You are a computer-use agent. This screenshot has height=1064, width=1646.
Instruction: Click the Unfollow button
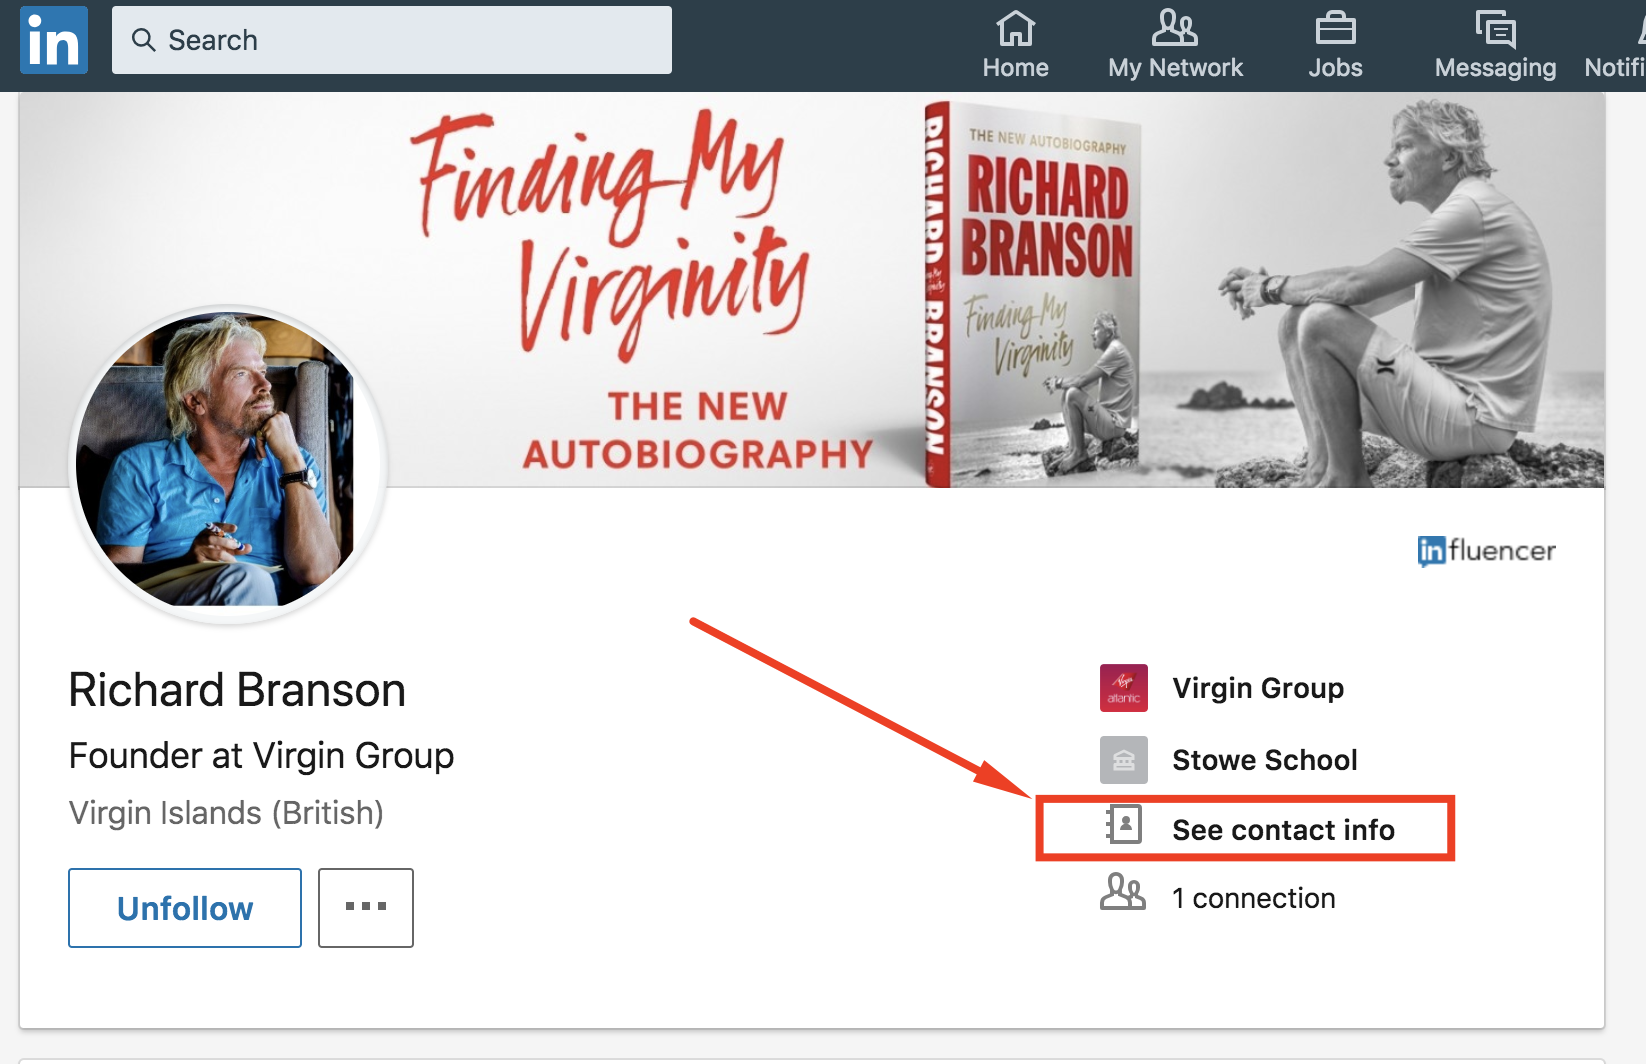point(185,908)
